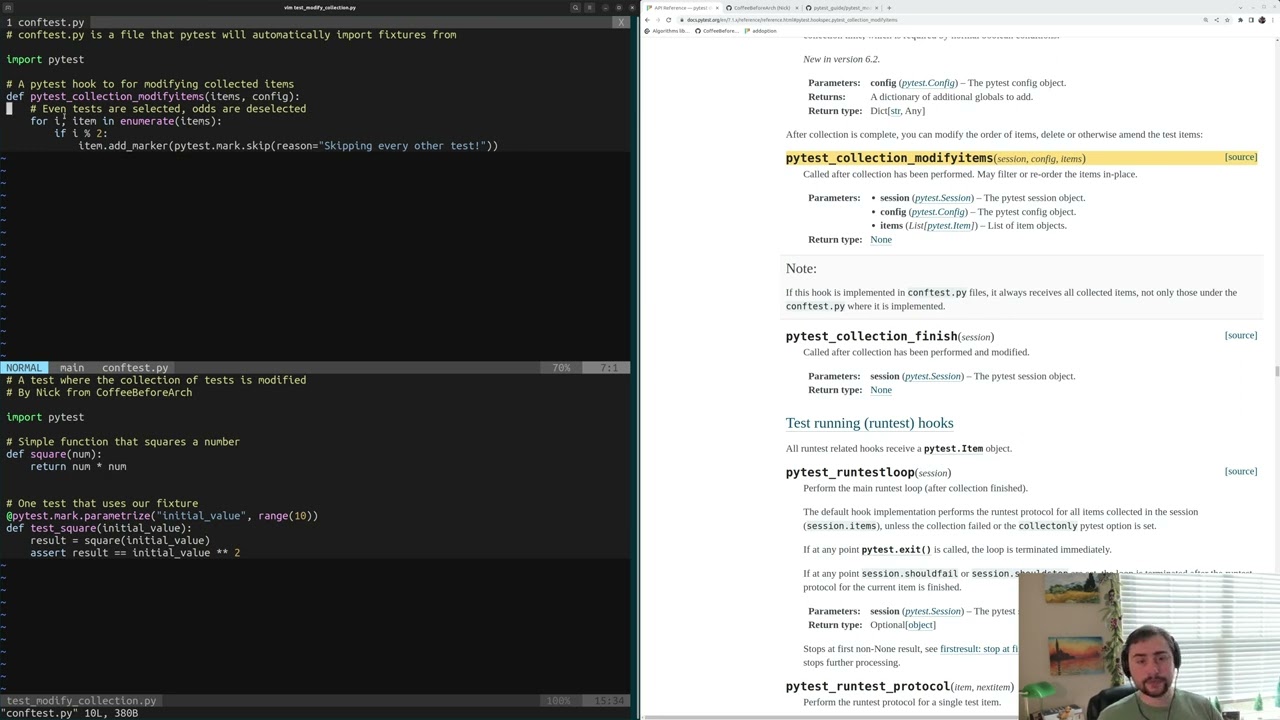
Task: Open browser extensions puzzle icon
Action: 1241,20
